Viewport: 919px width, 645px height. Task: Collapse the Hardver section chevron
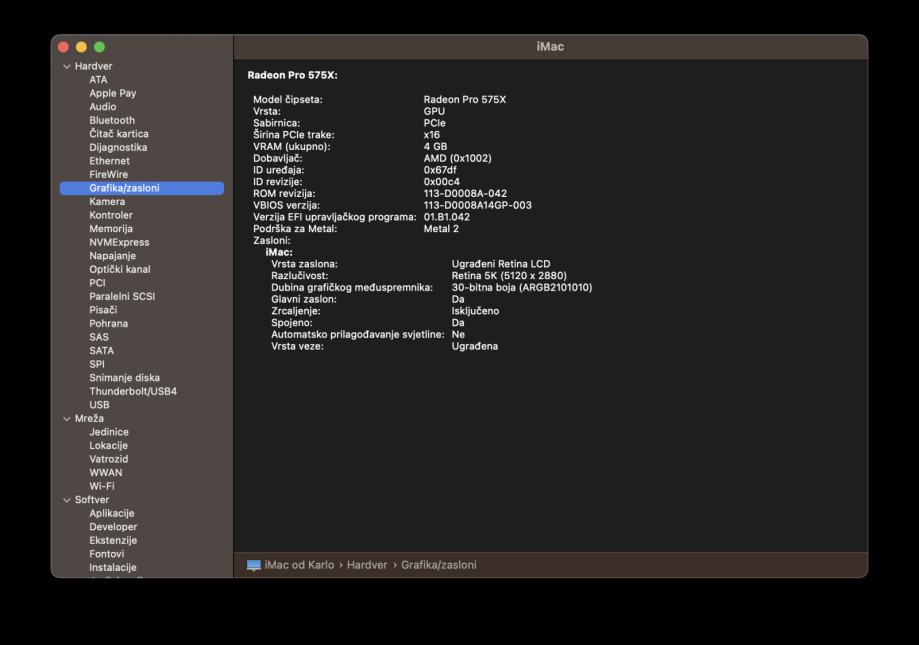coord(67,67)
